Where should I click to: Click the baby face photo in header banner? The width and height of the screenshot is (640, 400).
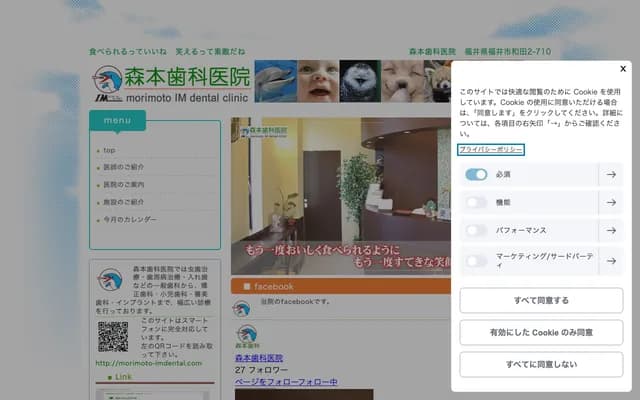(318, 81)
